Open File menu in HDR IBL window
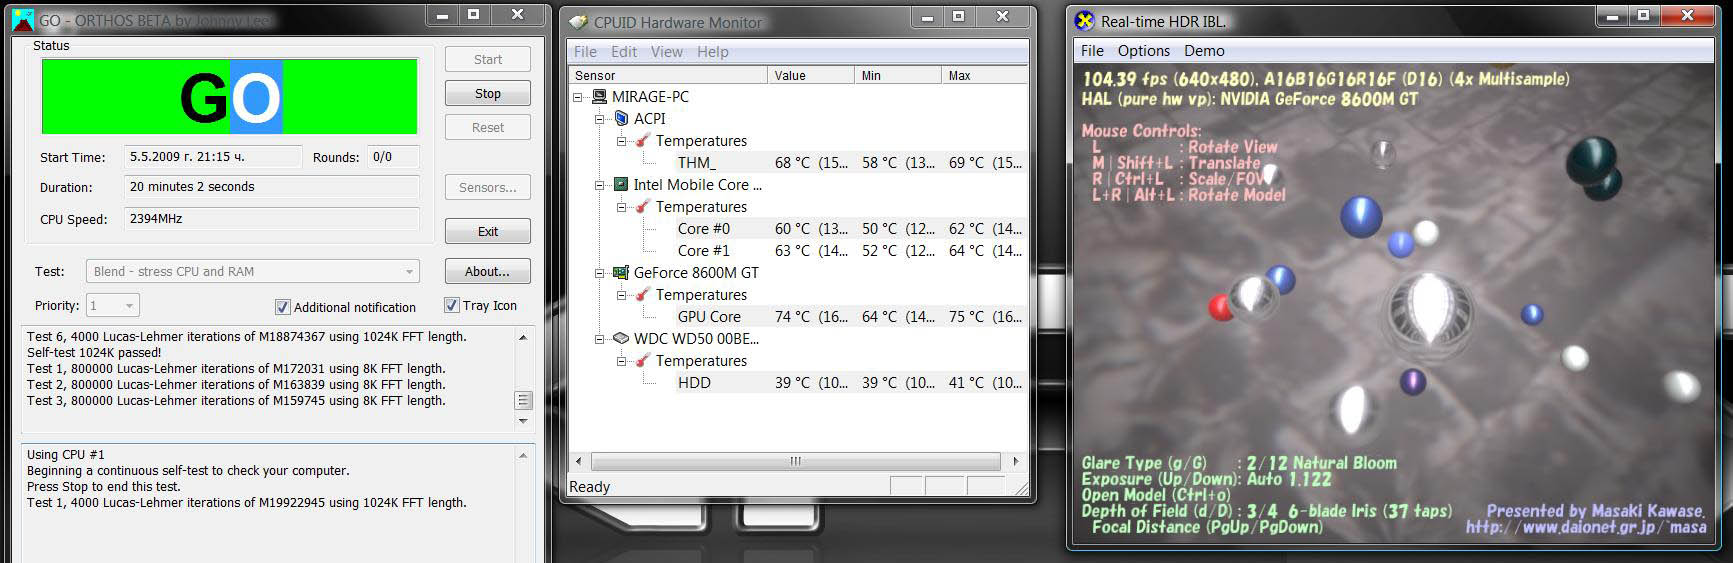 [1093, 51]
